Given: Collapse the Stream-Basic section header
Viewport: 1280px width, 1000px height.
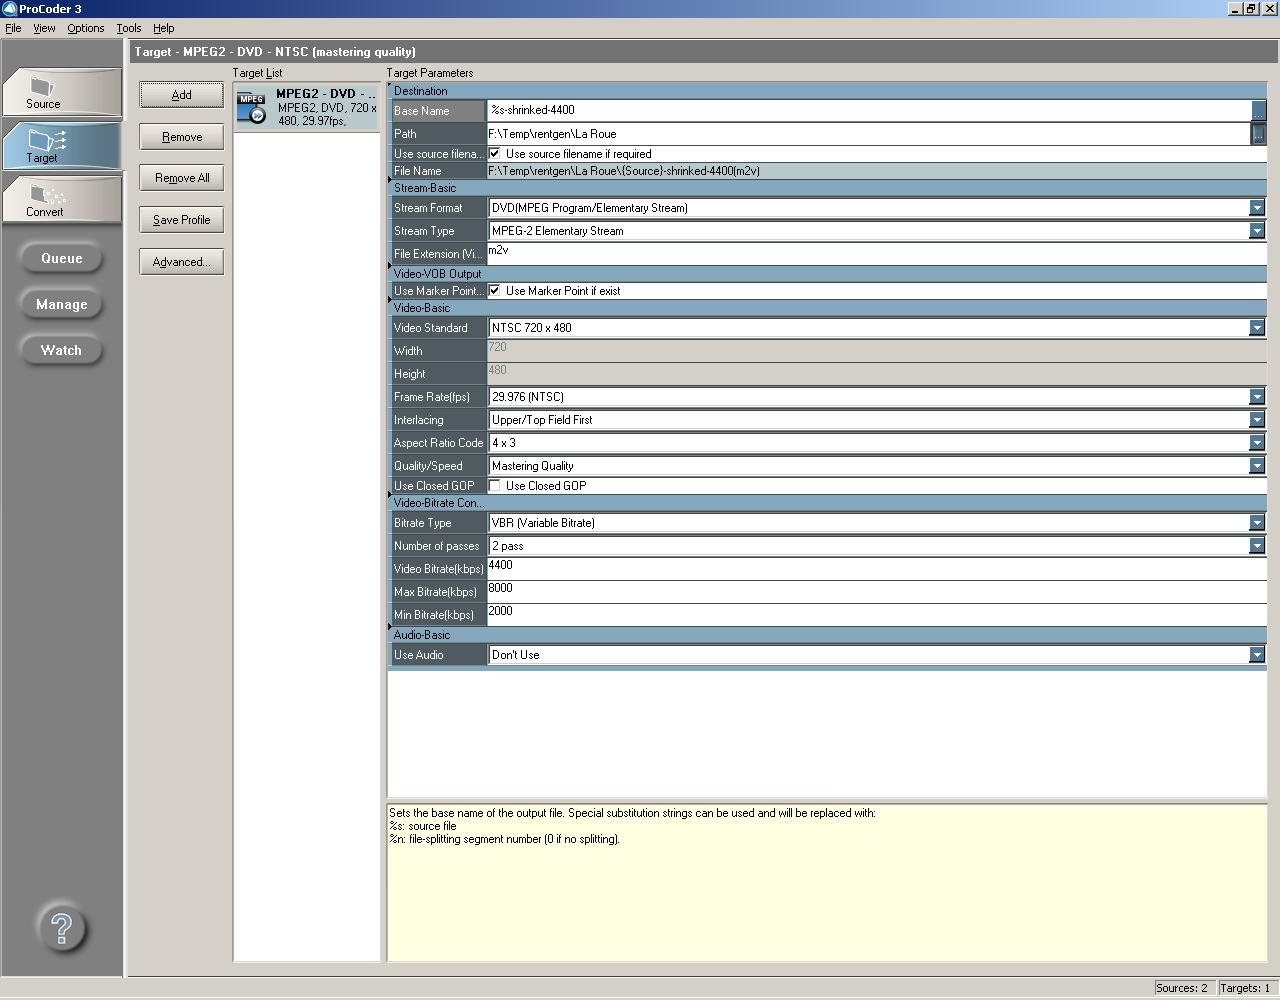Looking at the screenshot, I should (827, 188).
